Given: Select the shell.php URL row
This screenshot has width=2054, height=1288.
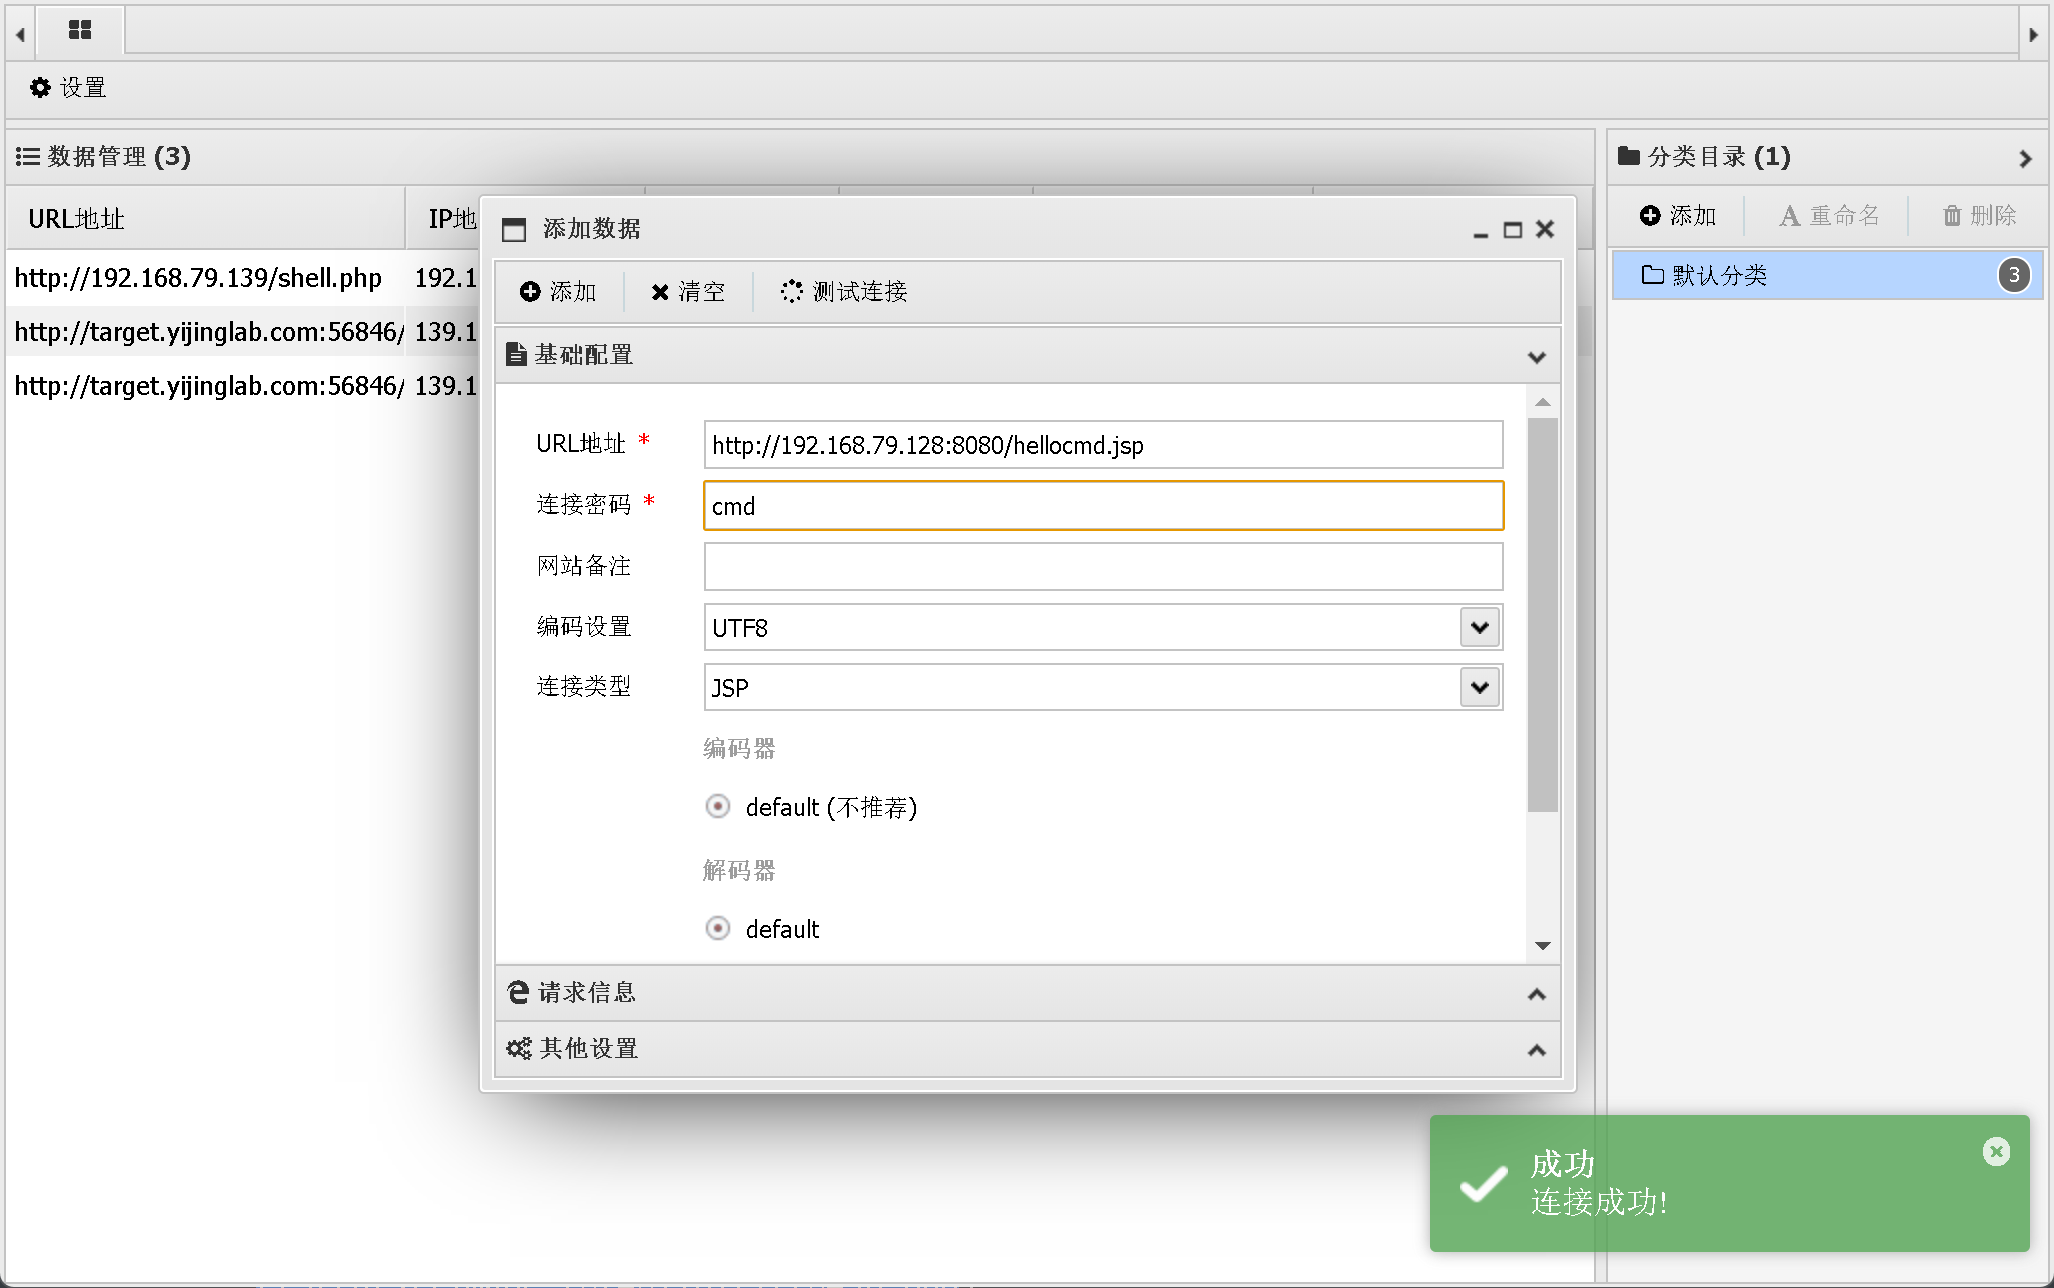Looking at the screenshot, I should tap(198, 278).
